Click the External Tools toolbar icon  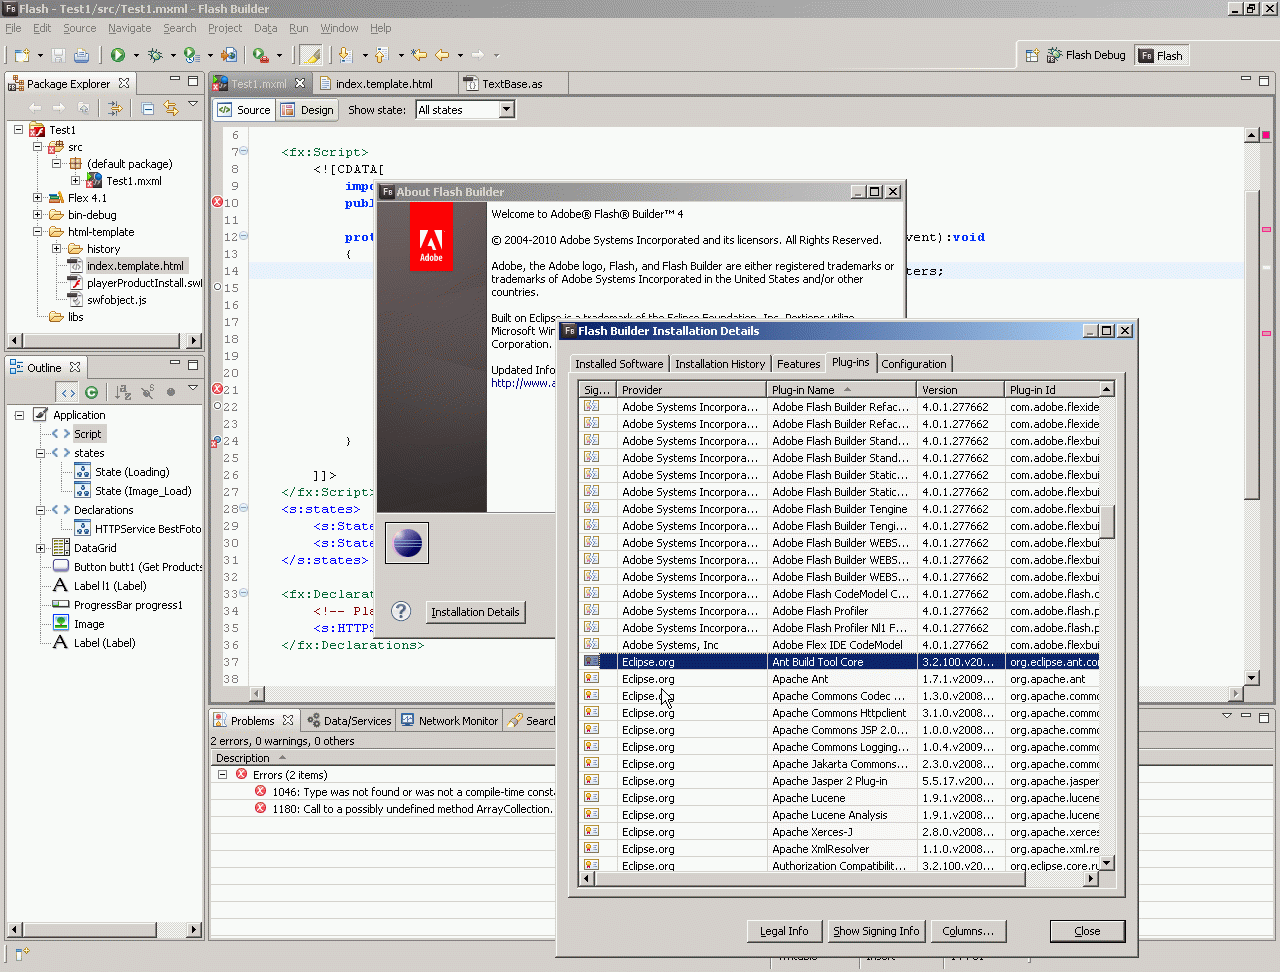260,55
